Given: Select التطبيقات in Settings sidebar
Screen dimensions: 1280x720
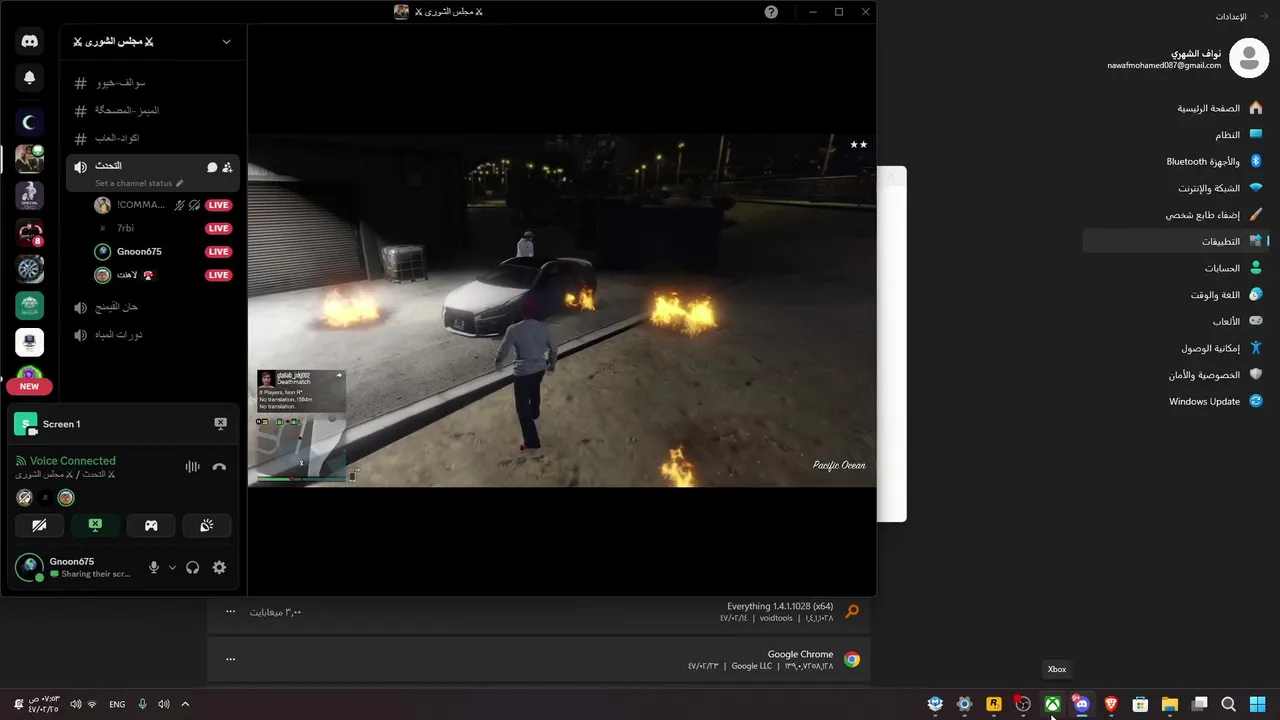Looking at the screenshot, I should pyautogui.click(x=1175, y=241).
